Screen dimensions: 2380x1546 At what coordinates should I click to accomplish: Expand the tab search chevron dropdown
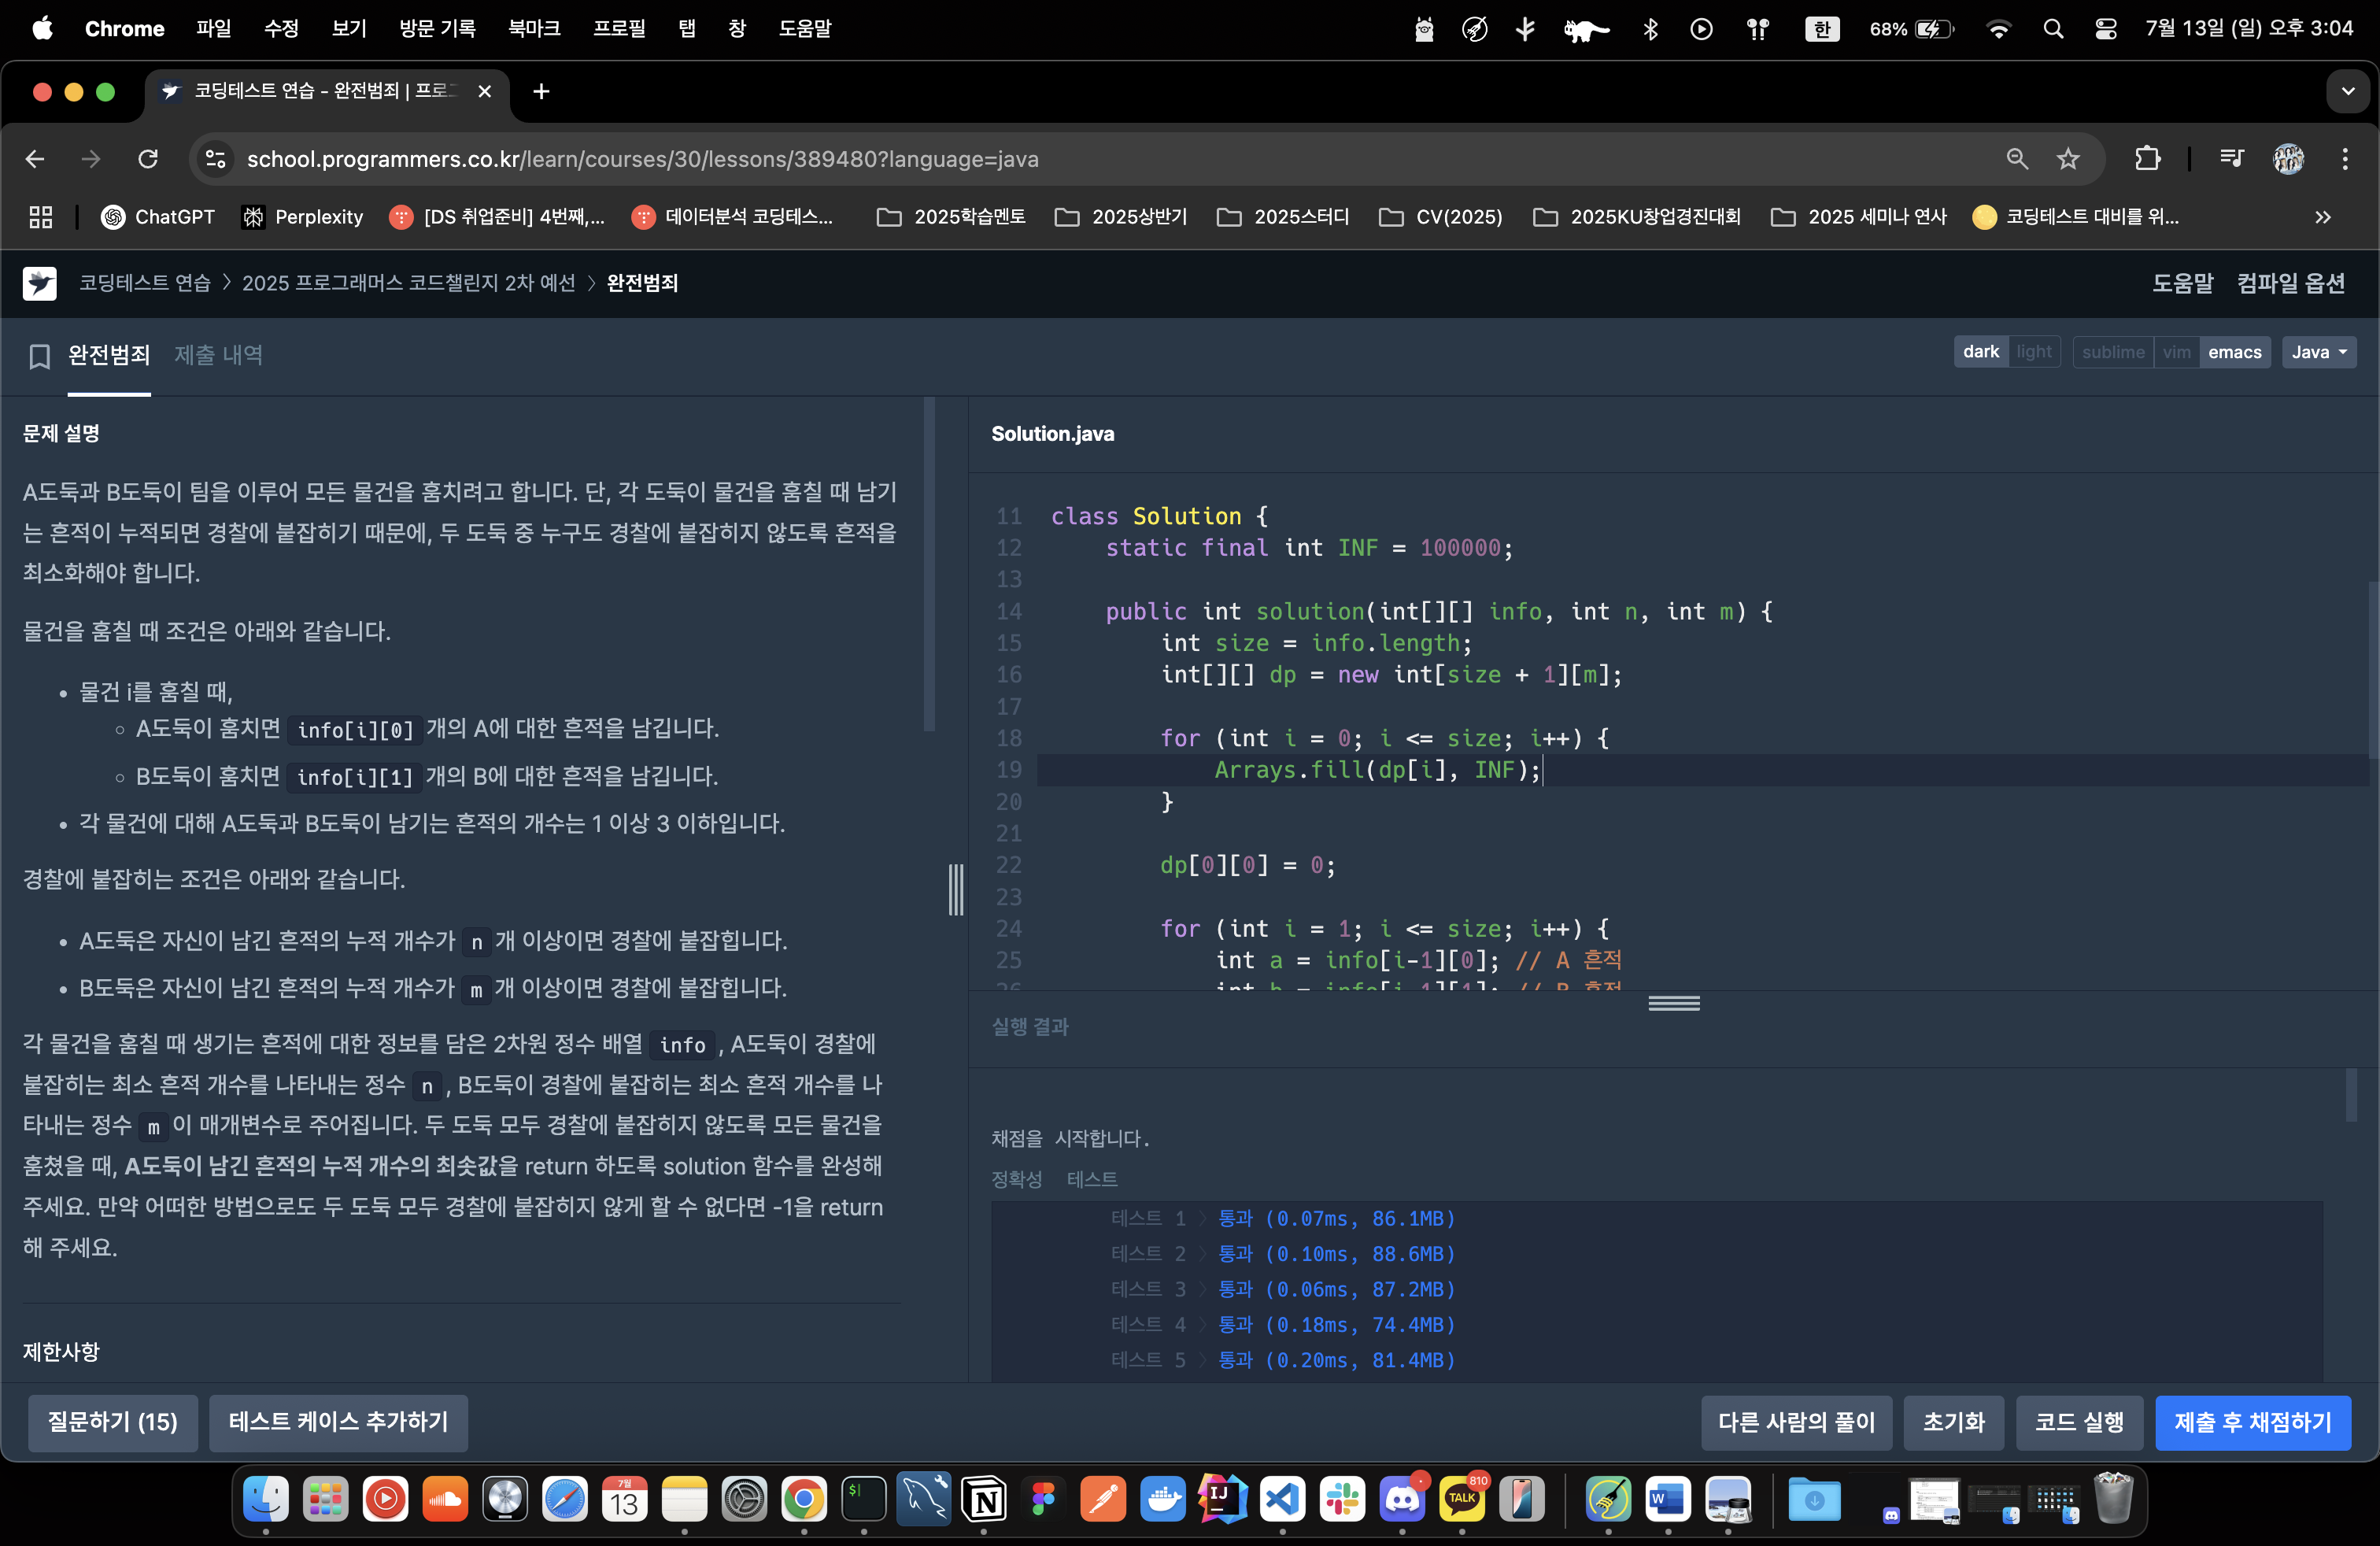pyautogui.click(x=2348, y=92)
